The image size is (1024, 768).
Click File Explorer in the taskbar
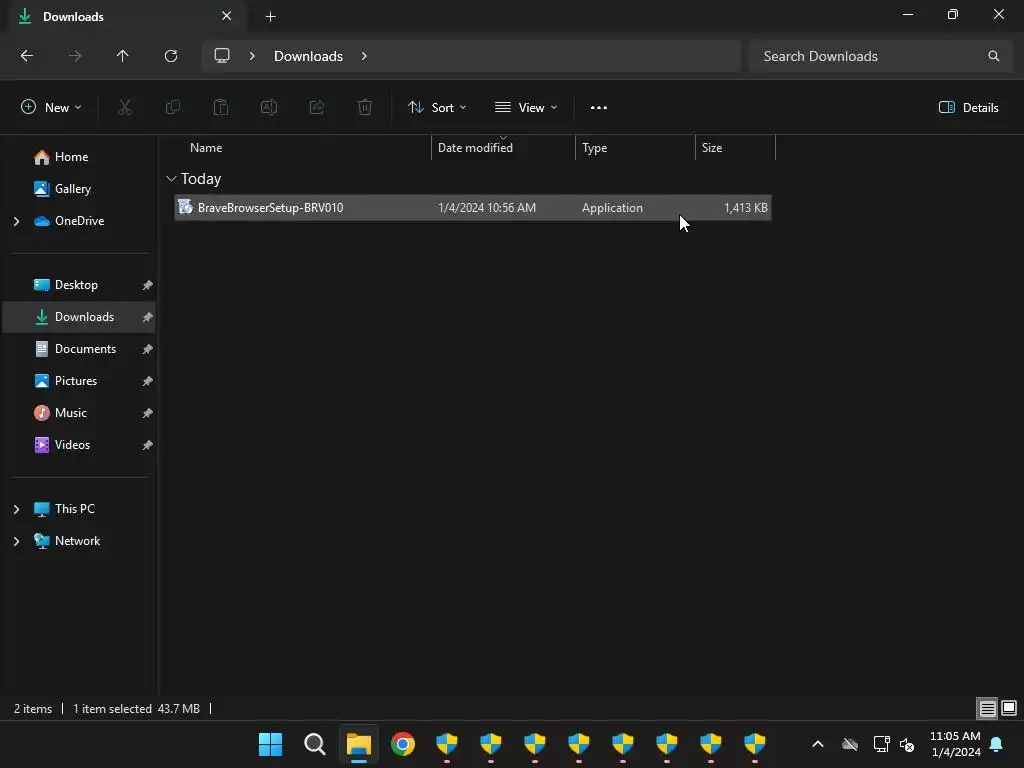pyautogui.click(x=359, y=744)
